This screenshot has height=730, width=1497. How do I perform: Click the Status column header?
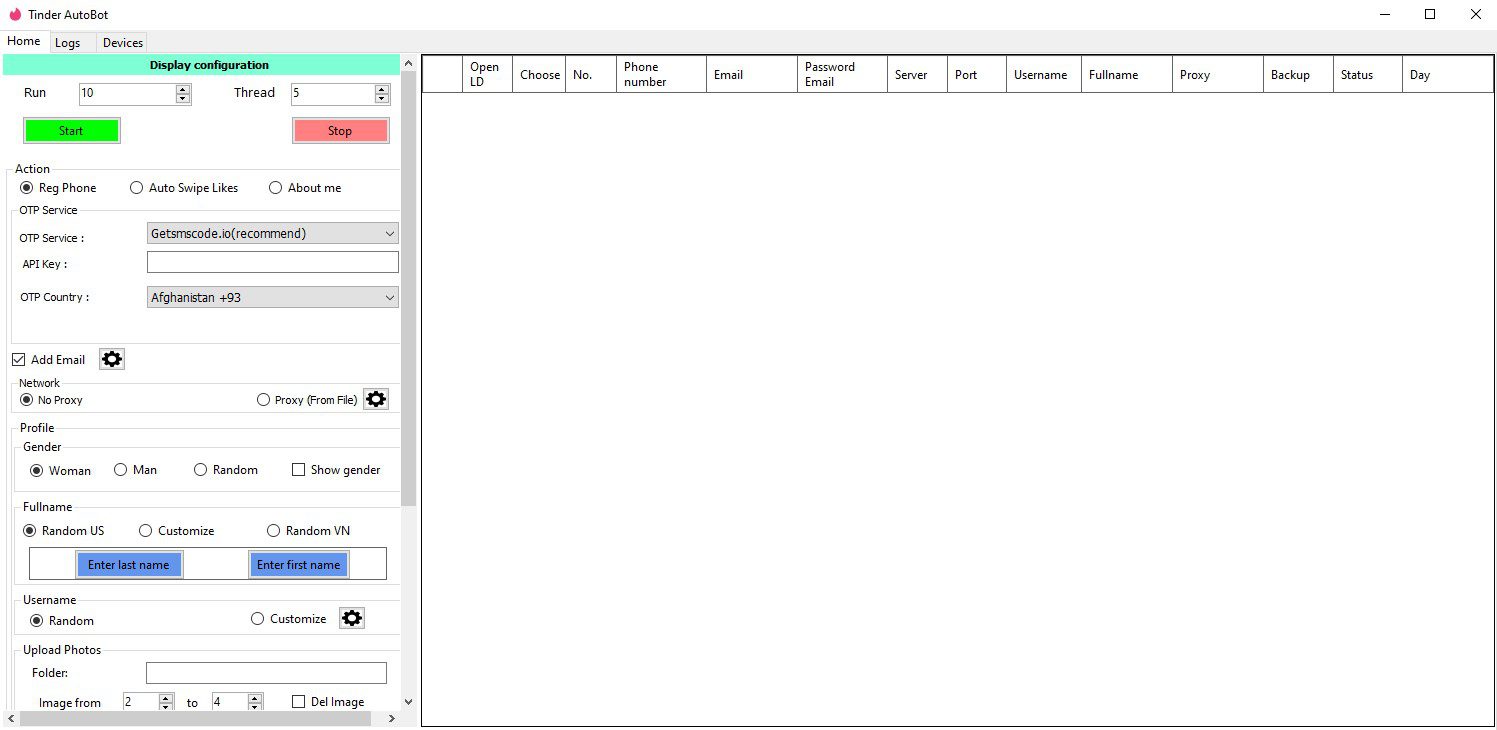point(1367,75)
